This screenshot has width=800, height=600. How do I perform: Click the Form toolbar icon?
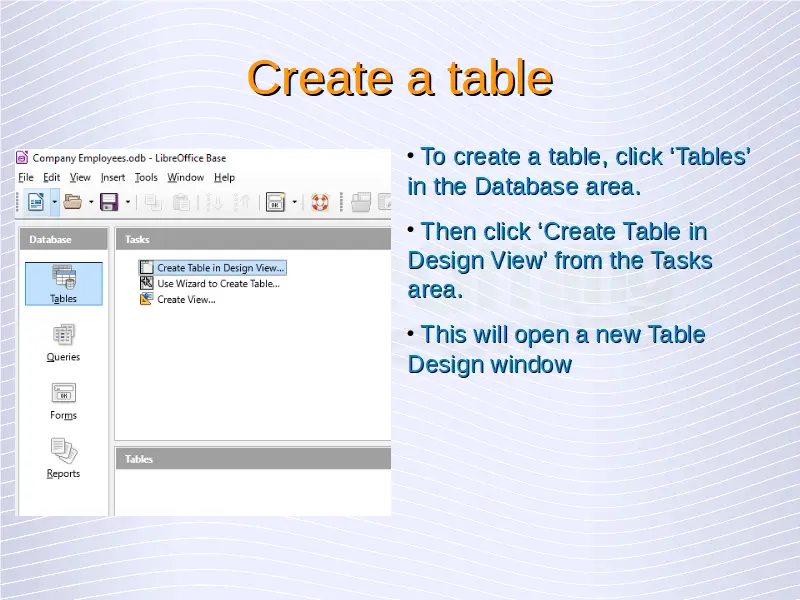(x=276, y=202)
